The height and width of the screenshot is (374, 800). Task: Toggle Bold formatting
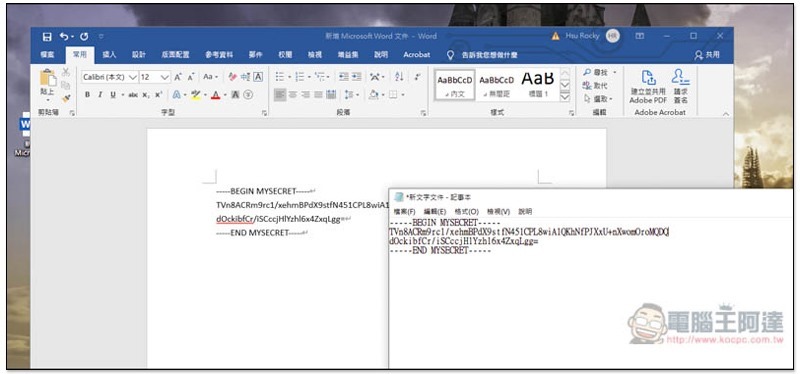point(87,94)
